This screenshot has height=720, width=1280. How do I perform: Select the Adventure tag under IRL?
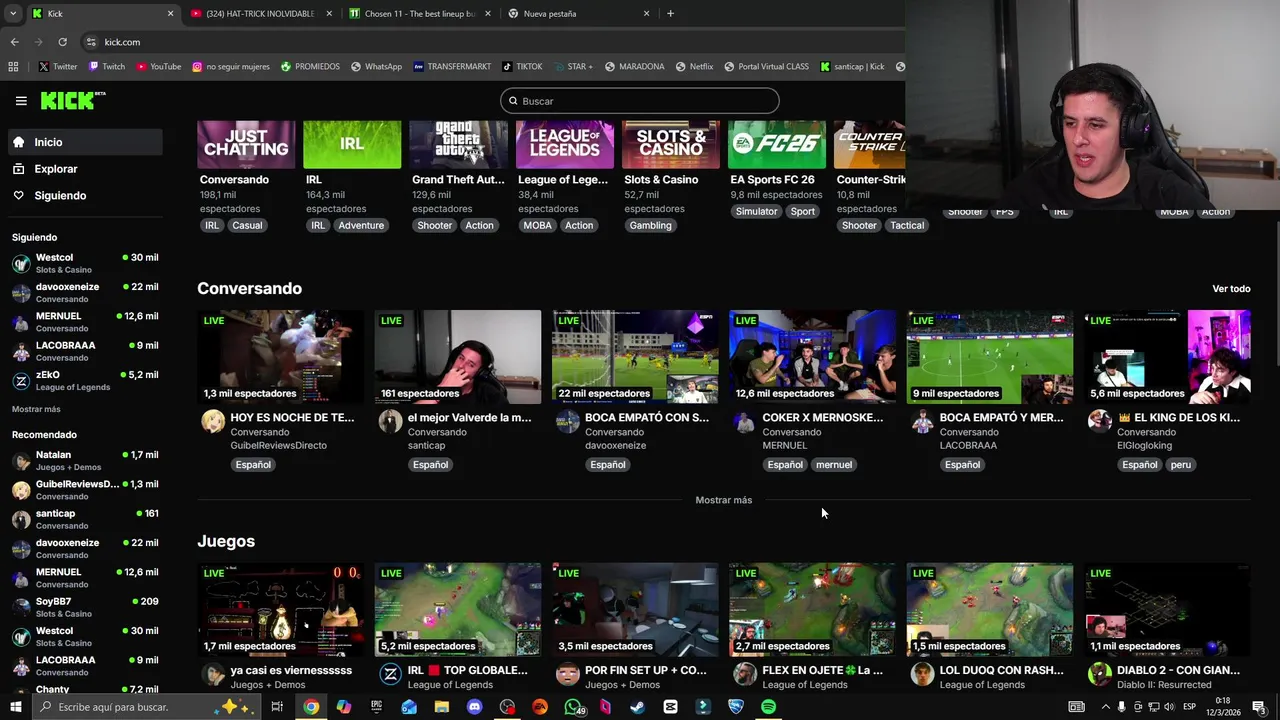pos(361,225)
